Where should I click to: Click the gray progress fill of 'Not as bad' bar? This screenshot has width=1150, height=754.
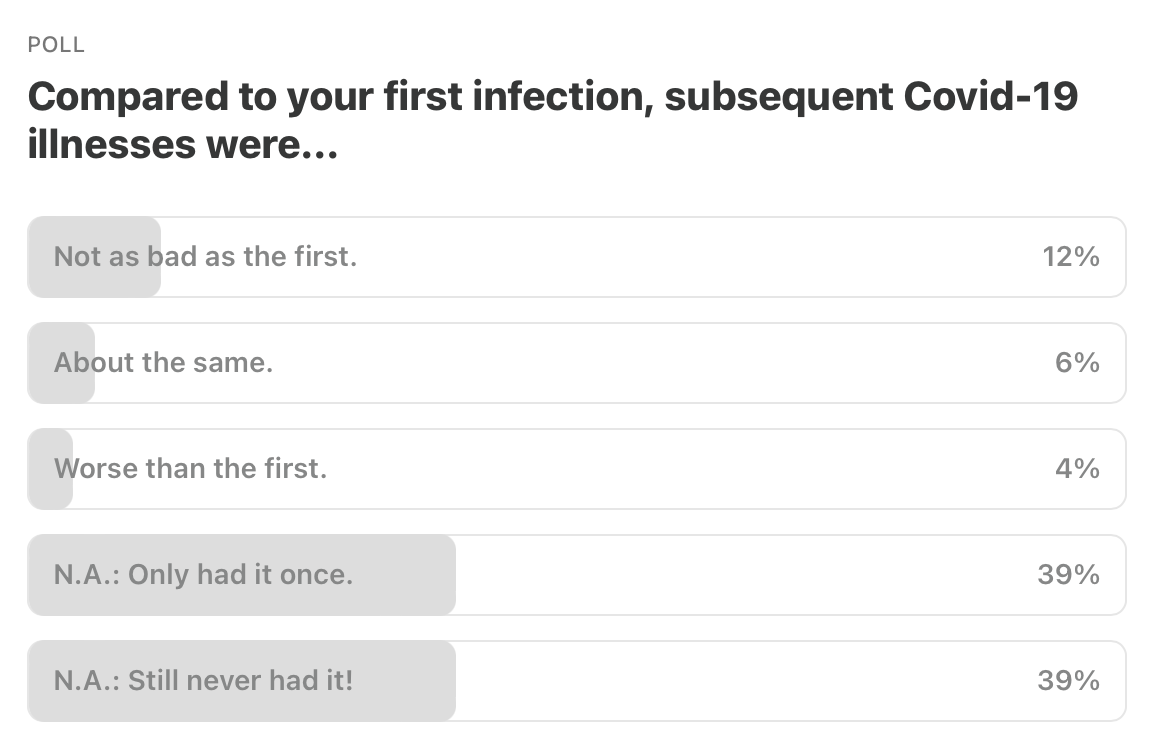(94, 257)
